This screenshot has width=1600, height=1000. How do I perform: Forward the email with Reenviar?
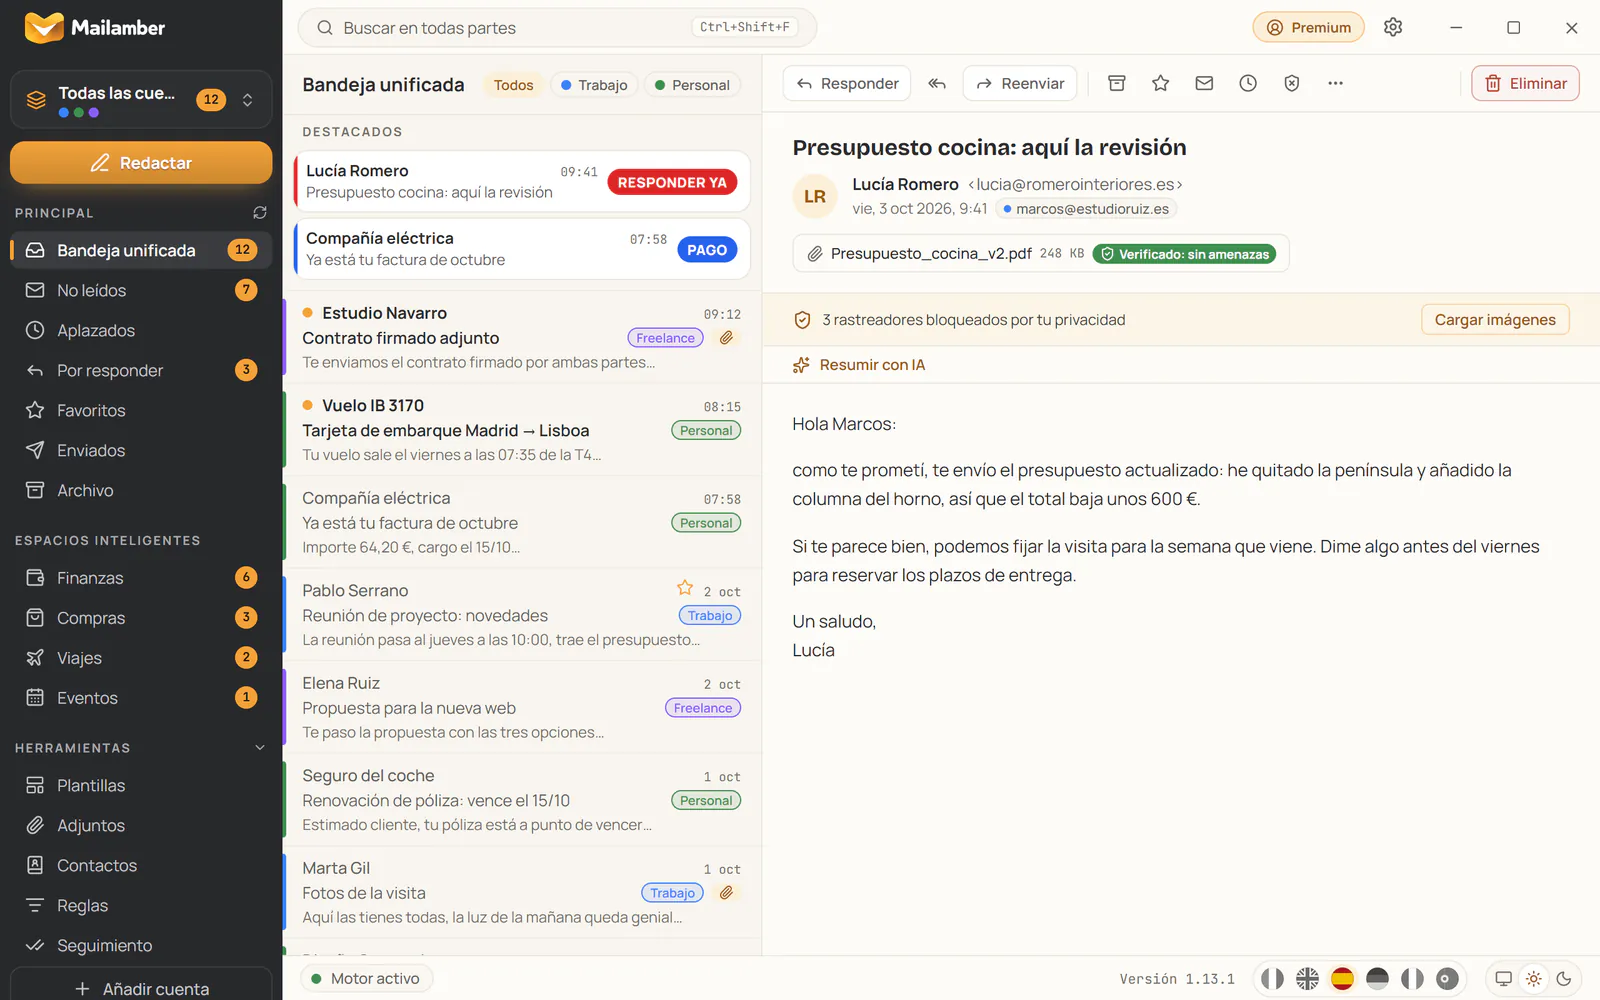pyautogui.click(x=1020, y=84)
